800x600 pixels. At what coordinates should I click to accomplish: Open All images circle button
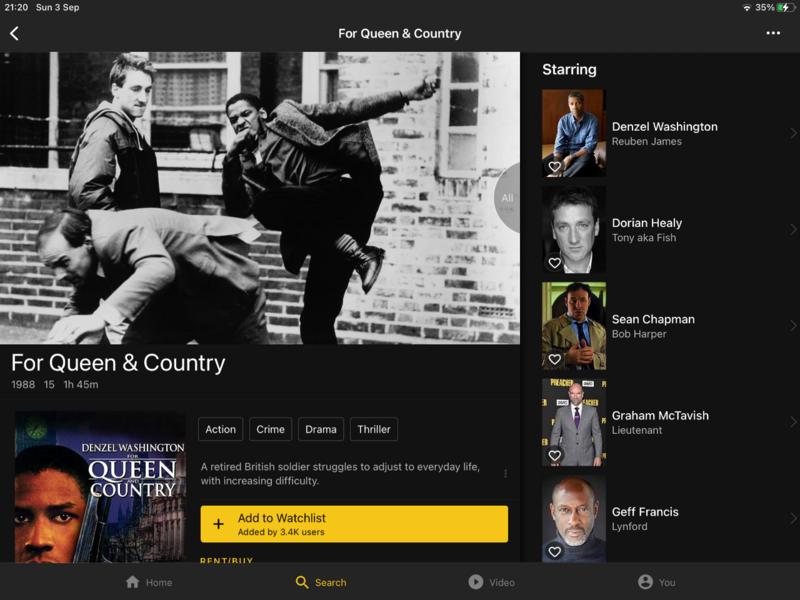click(x=507, y=198)
